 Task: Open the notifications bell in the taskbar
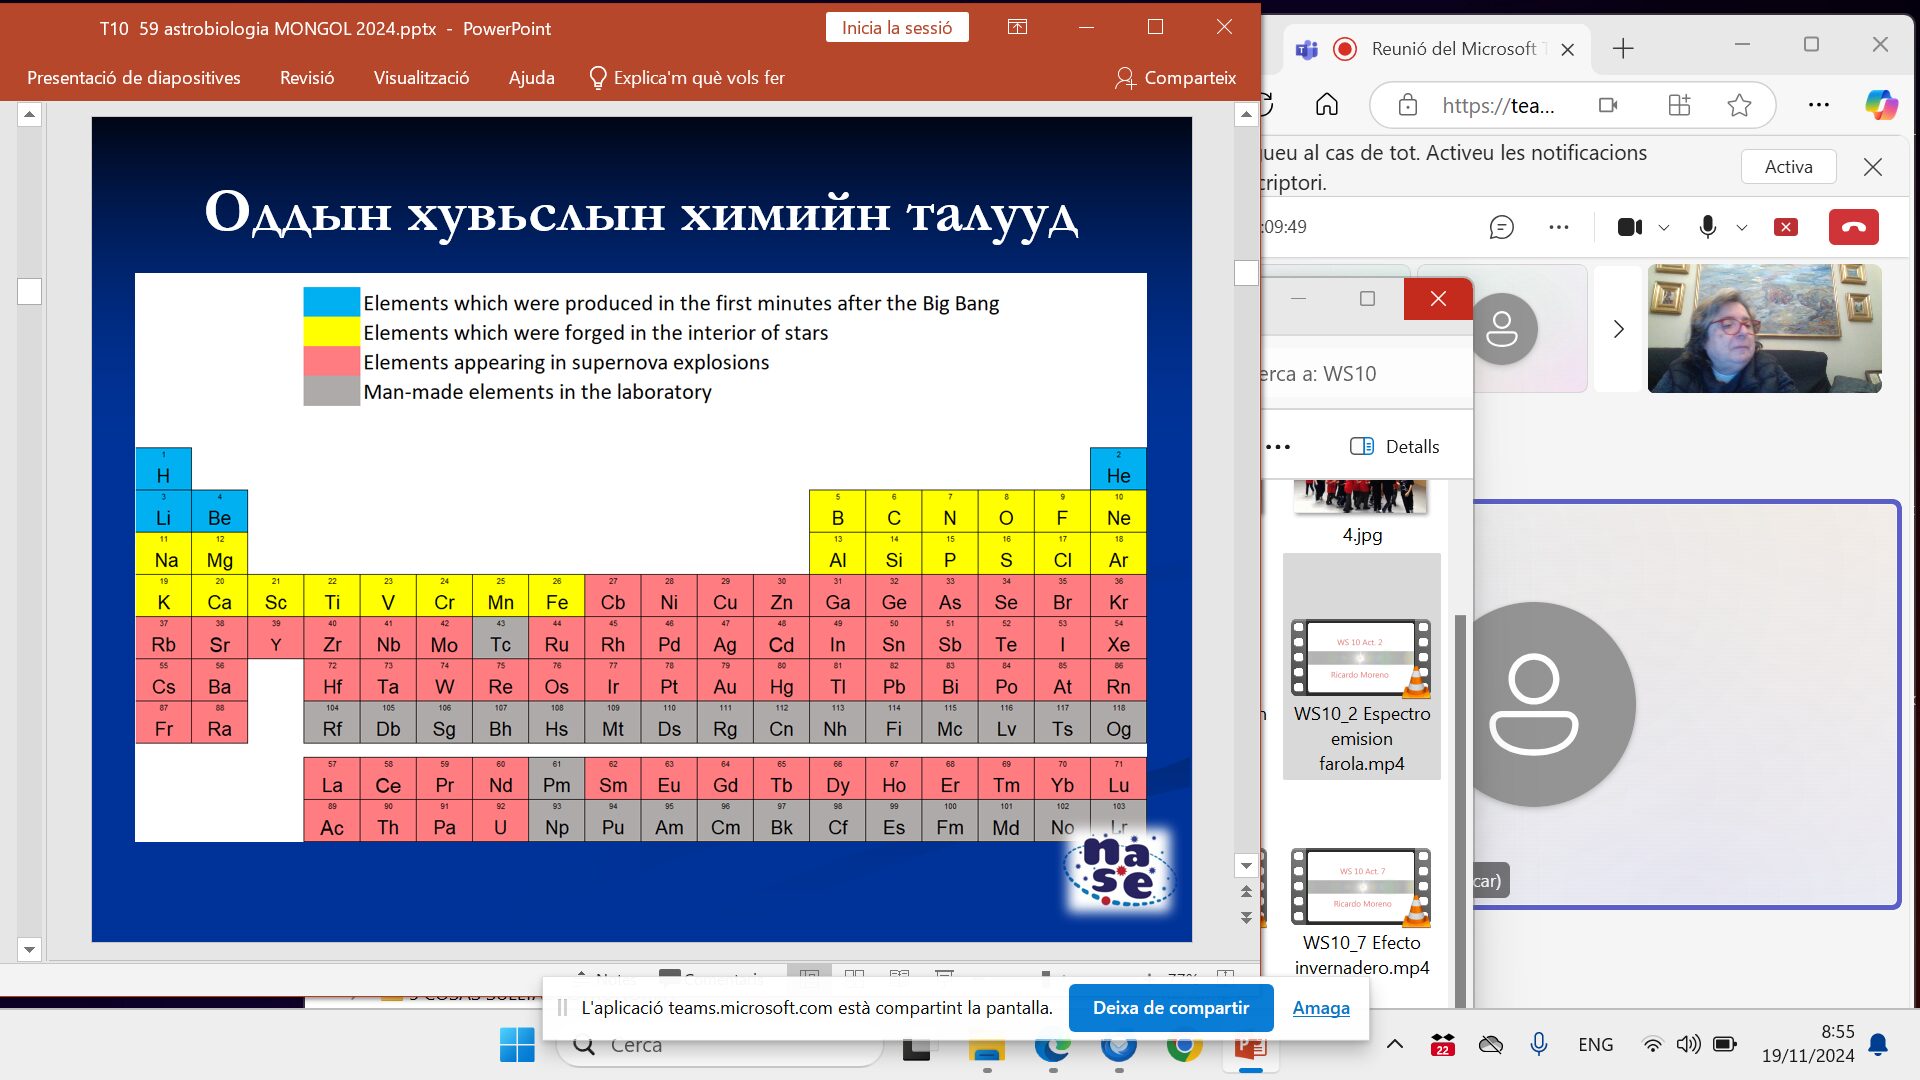(1878, 1045)
